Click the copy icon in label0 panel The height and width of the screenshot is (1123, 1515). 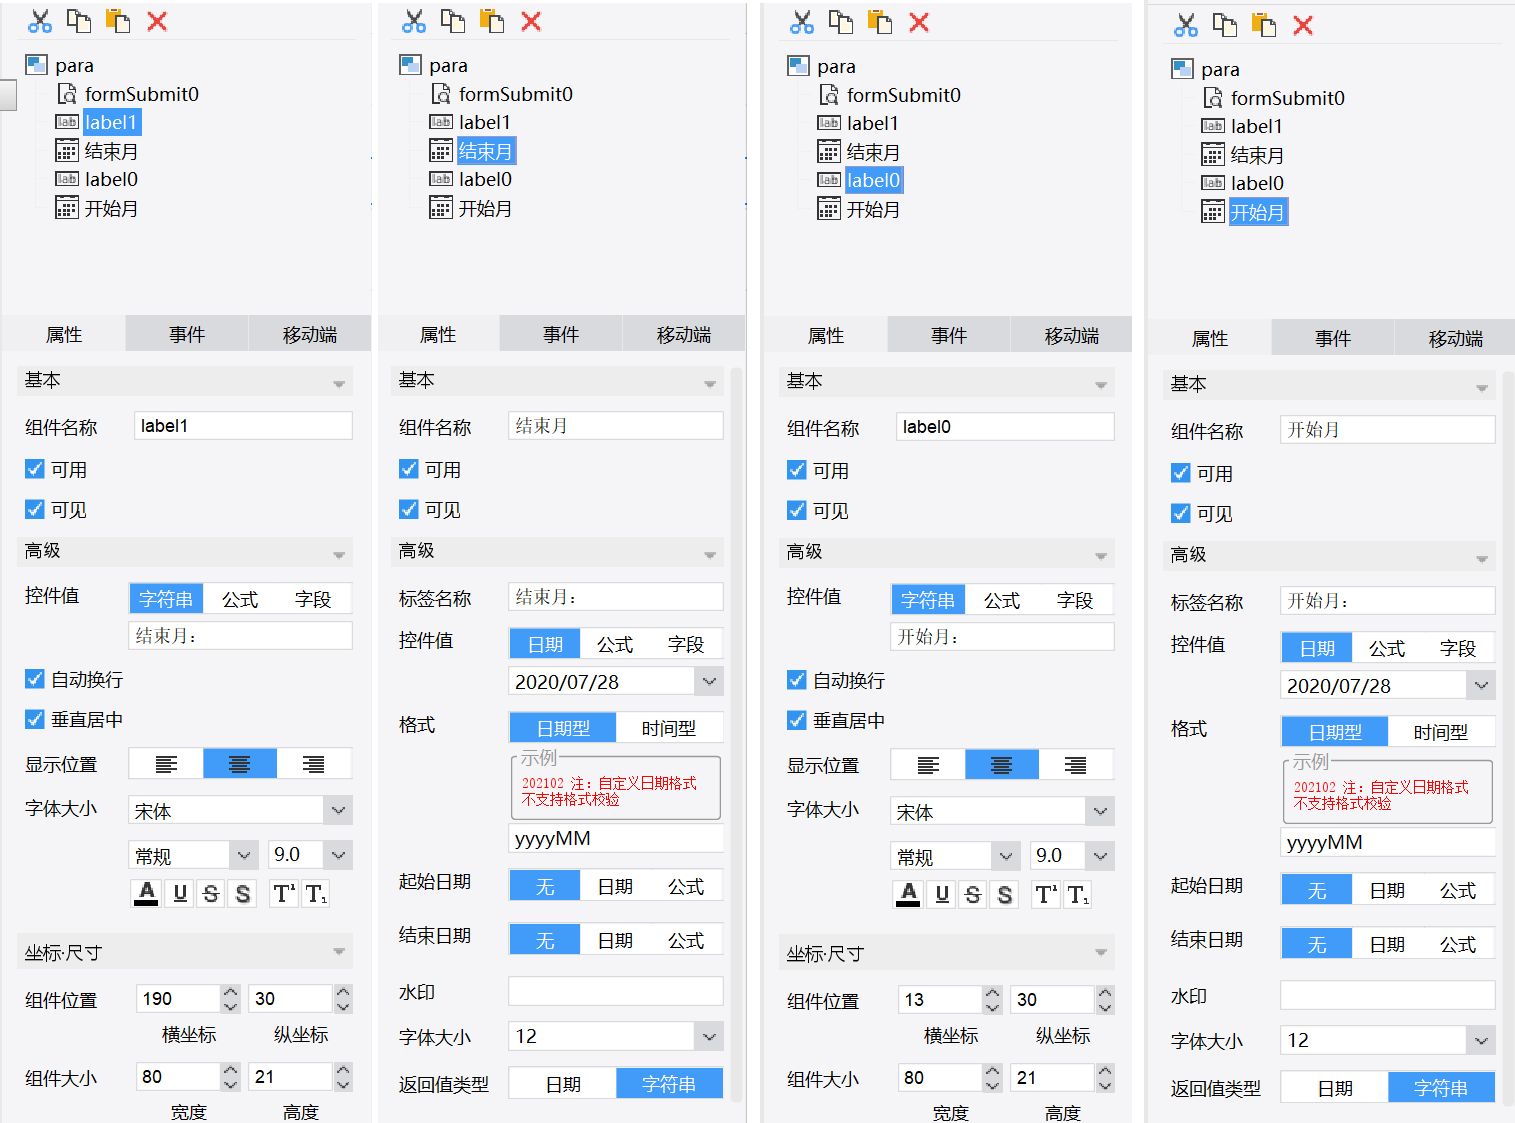click(x=840, y=22)
